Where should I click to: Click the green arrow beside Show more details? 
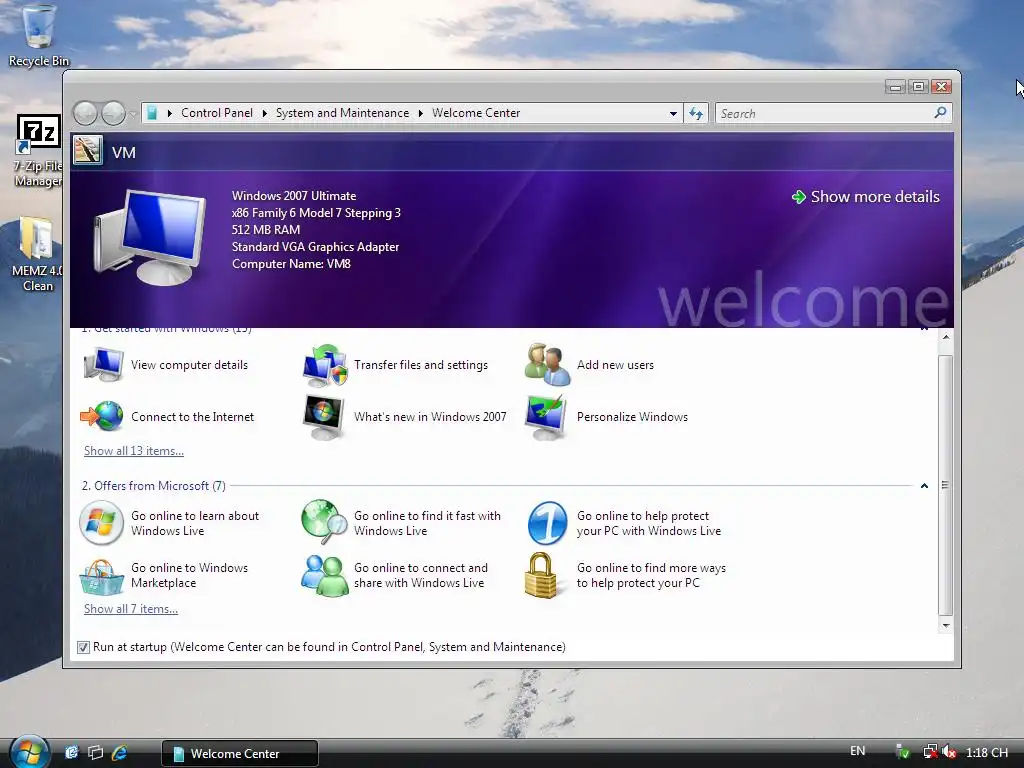(798, 197)
